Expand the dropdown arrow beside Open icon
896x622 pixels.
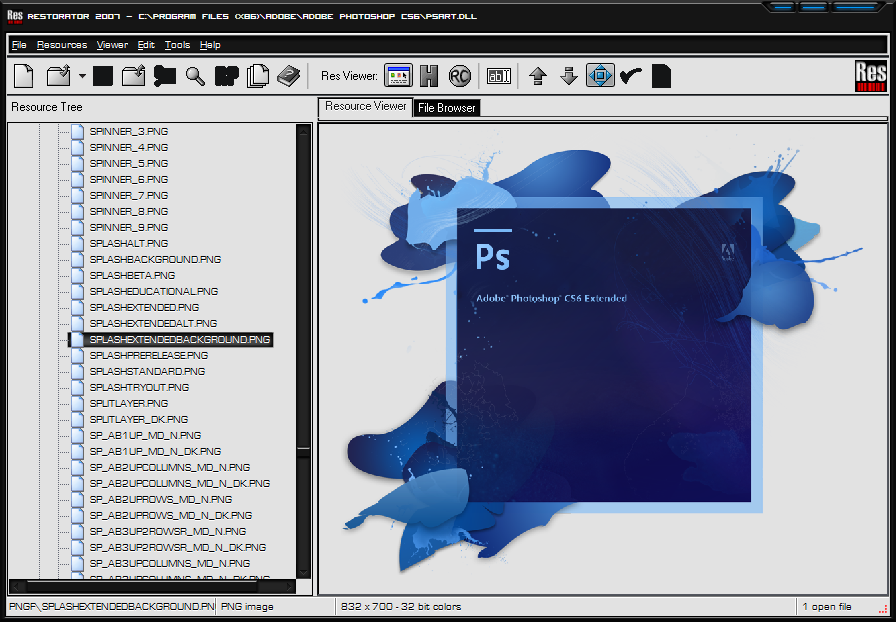point(82,76)
